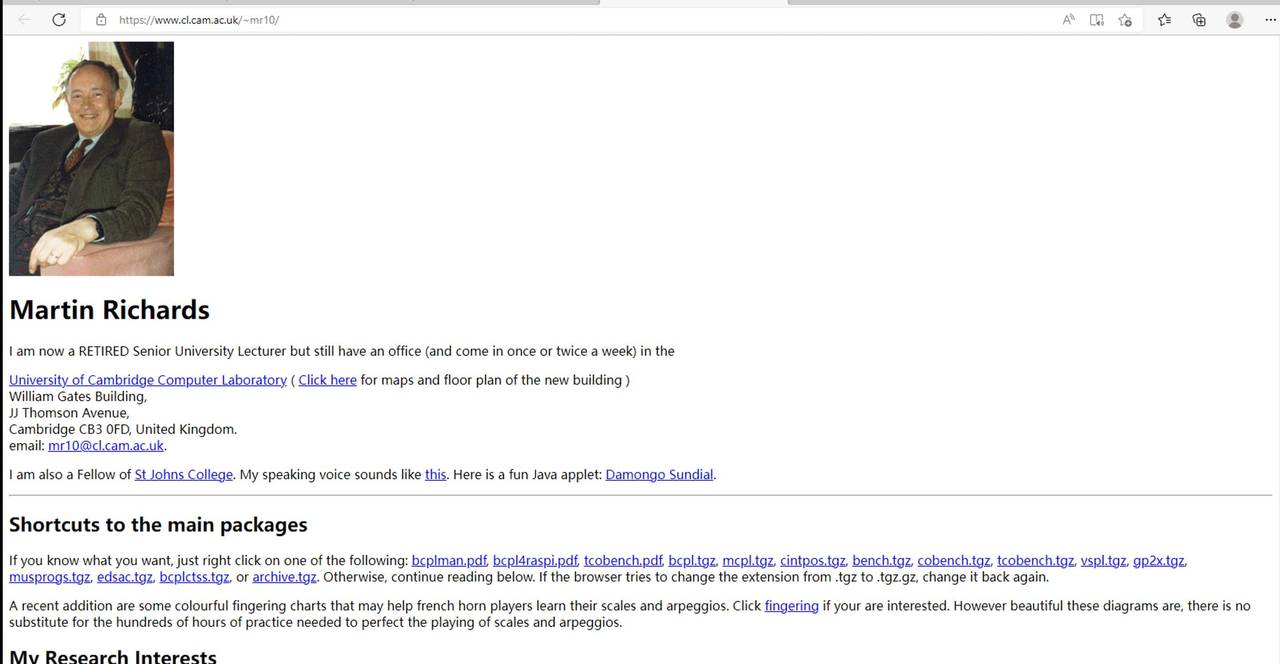
Task: Open Damongo Sundial applet link
Action: (x=659, y=475)
